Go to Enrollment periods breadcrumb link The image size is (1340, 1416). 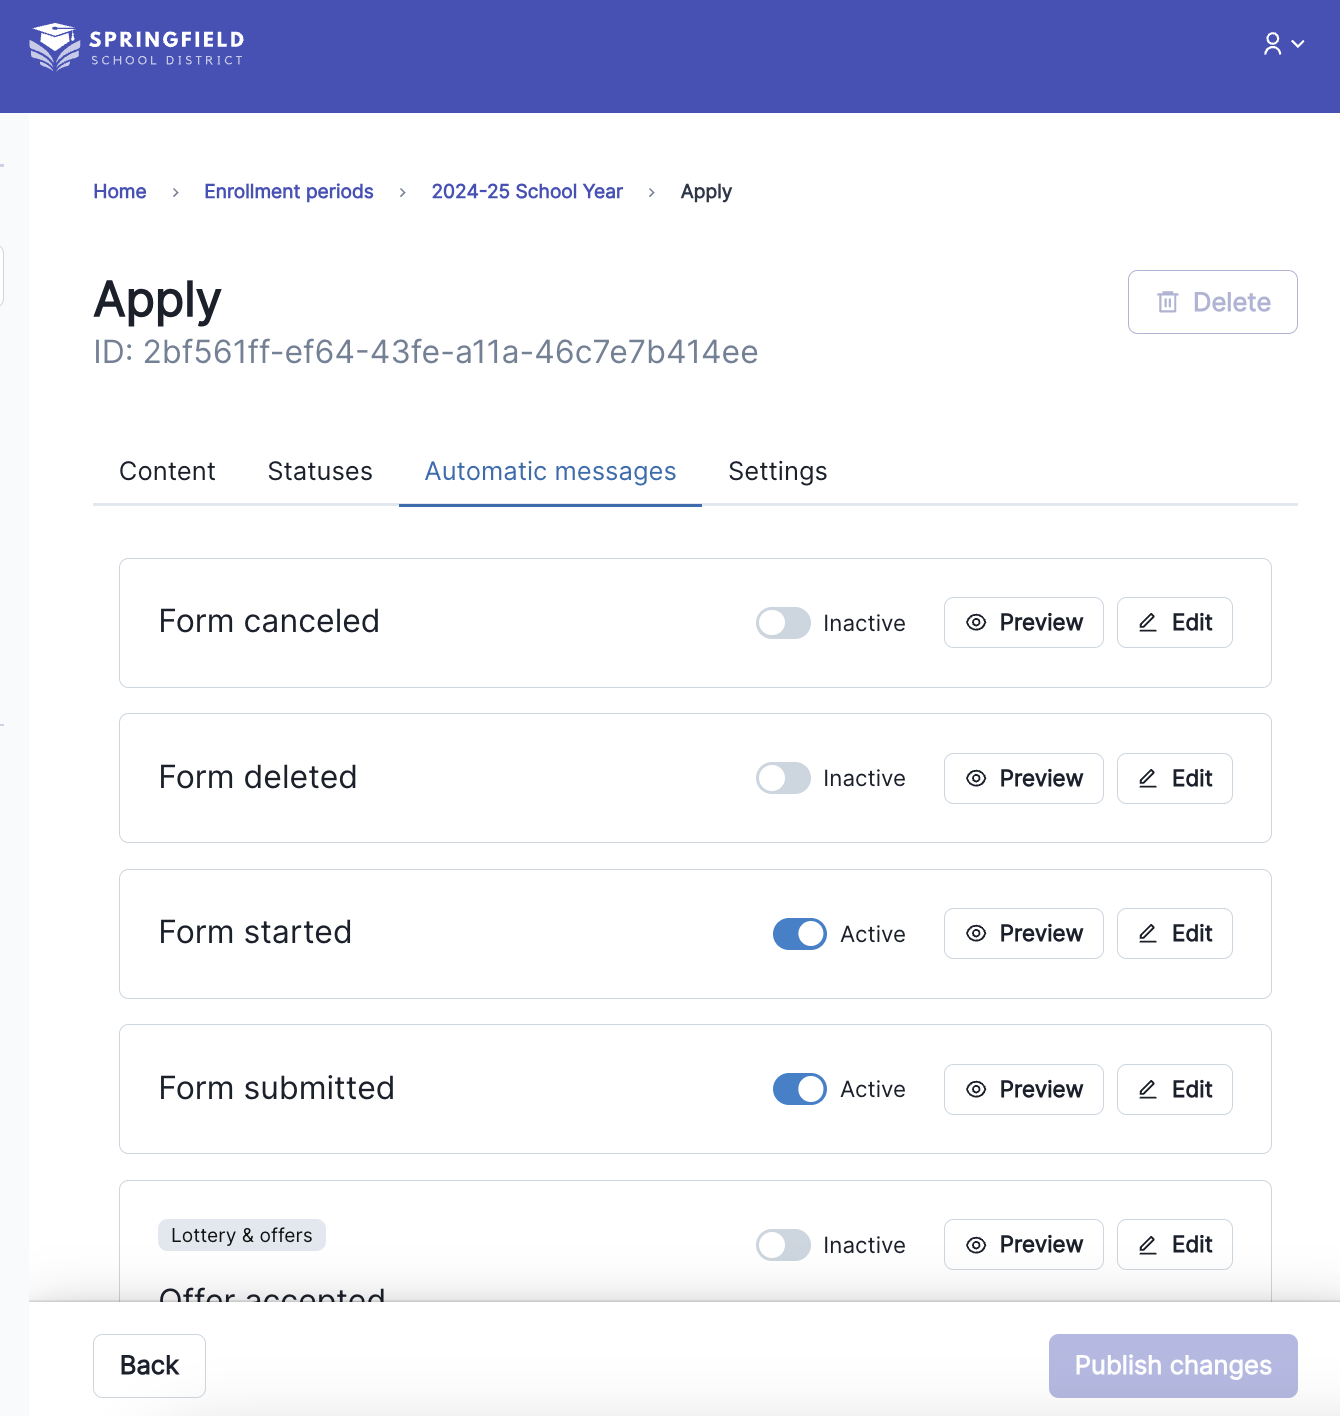(288, 191)
